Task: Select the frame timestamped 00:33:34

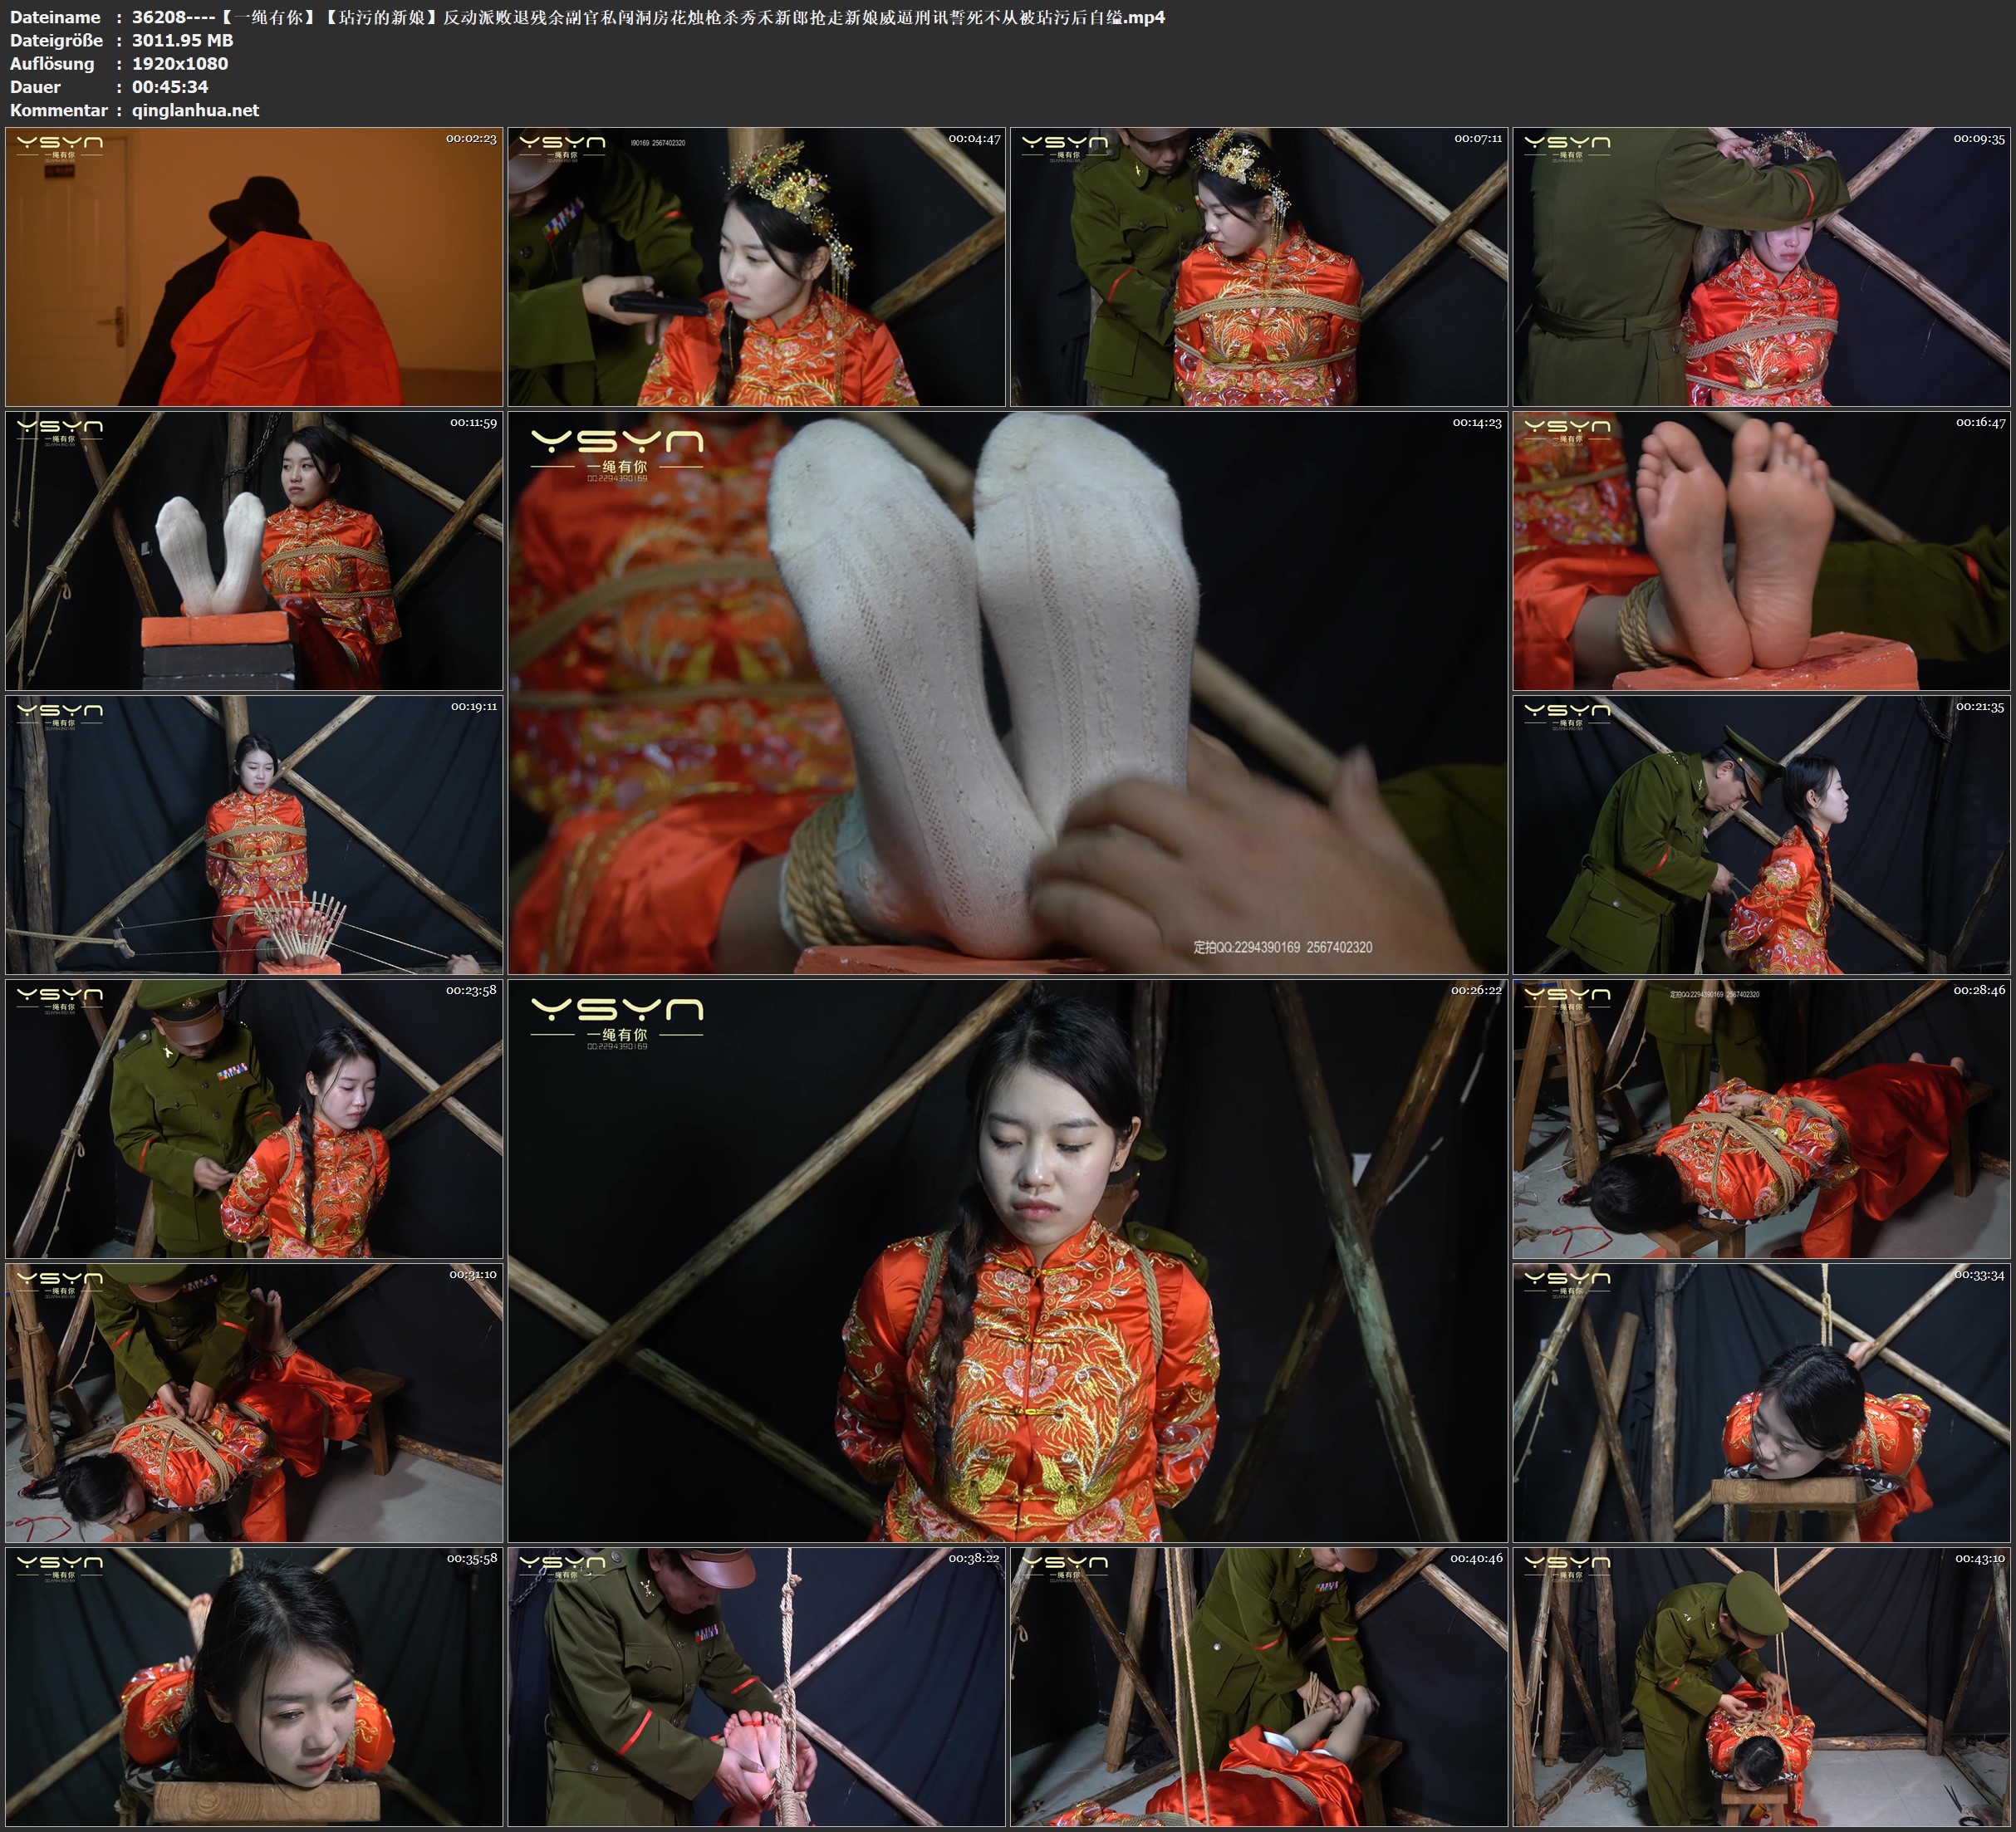Action: tap(1761, 1402)
